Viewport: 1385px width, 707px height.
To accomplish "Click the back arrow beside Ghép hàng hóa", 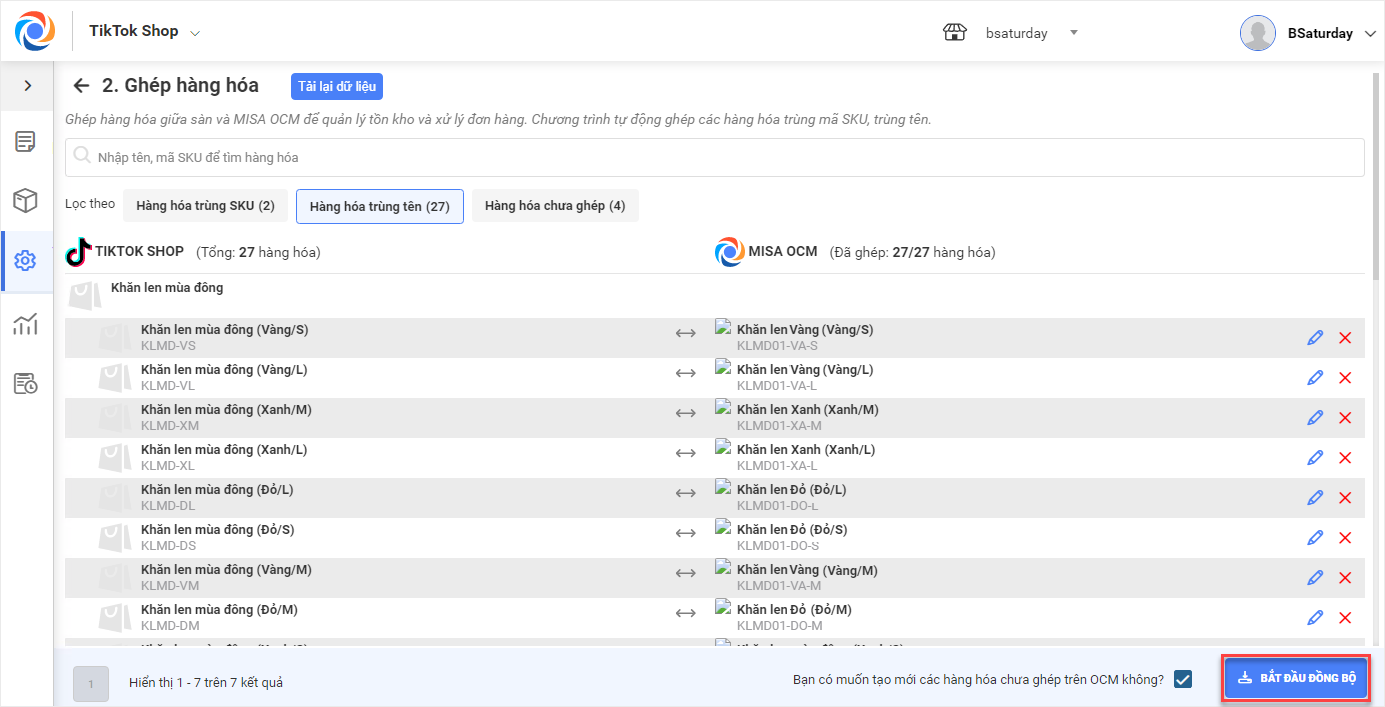I will 82,86.
